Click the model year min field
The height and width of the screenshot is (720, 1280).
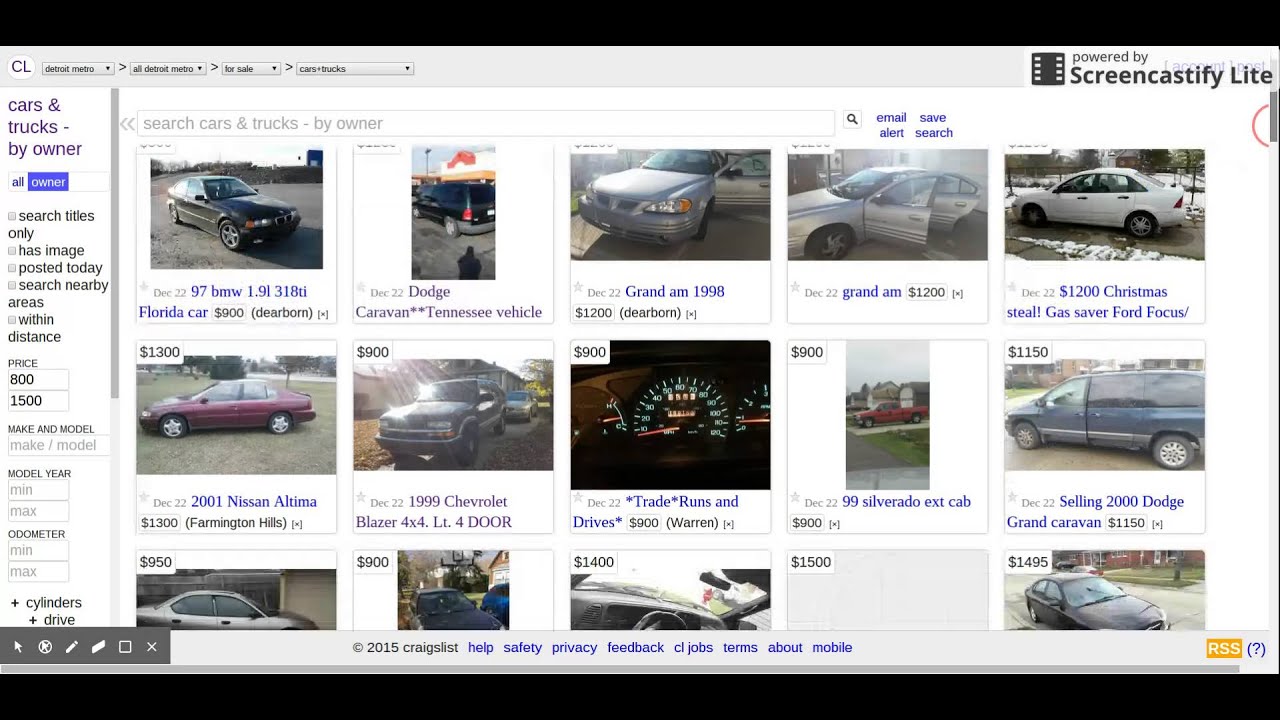[38, 490]
